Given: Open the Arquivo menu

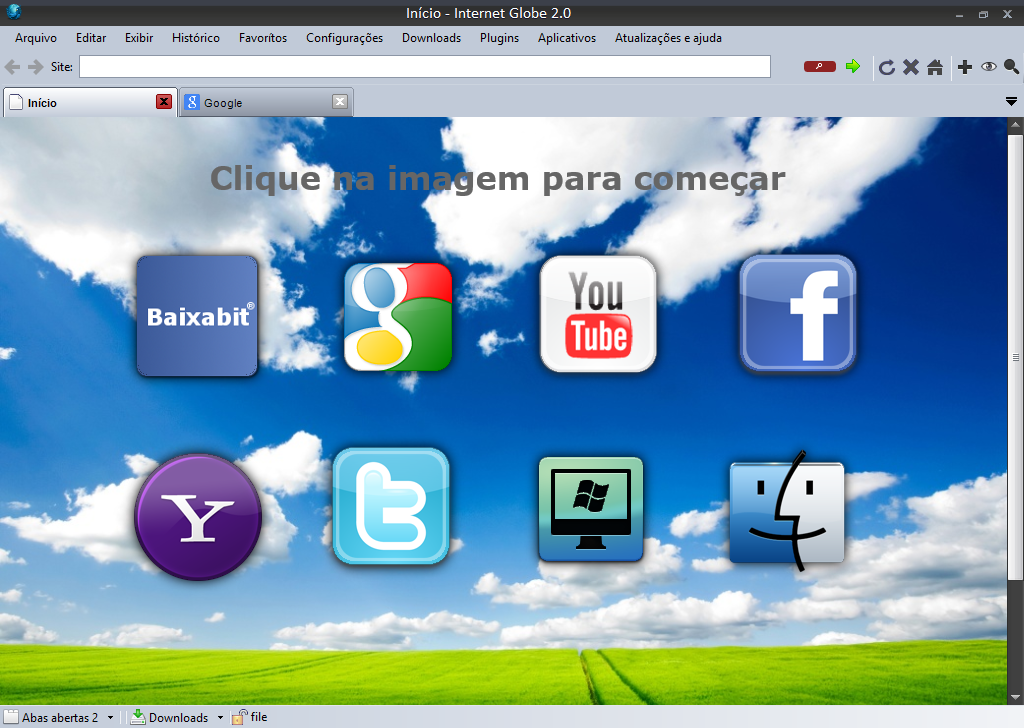Looking at the screenshot, I should click(x=35, y=38).
